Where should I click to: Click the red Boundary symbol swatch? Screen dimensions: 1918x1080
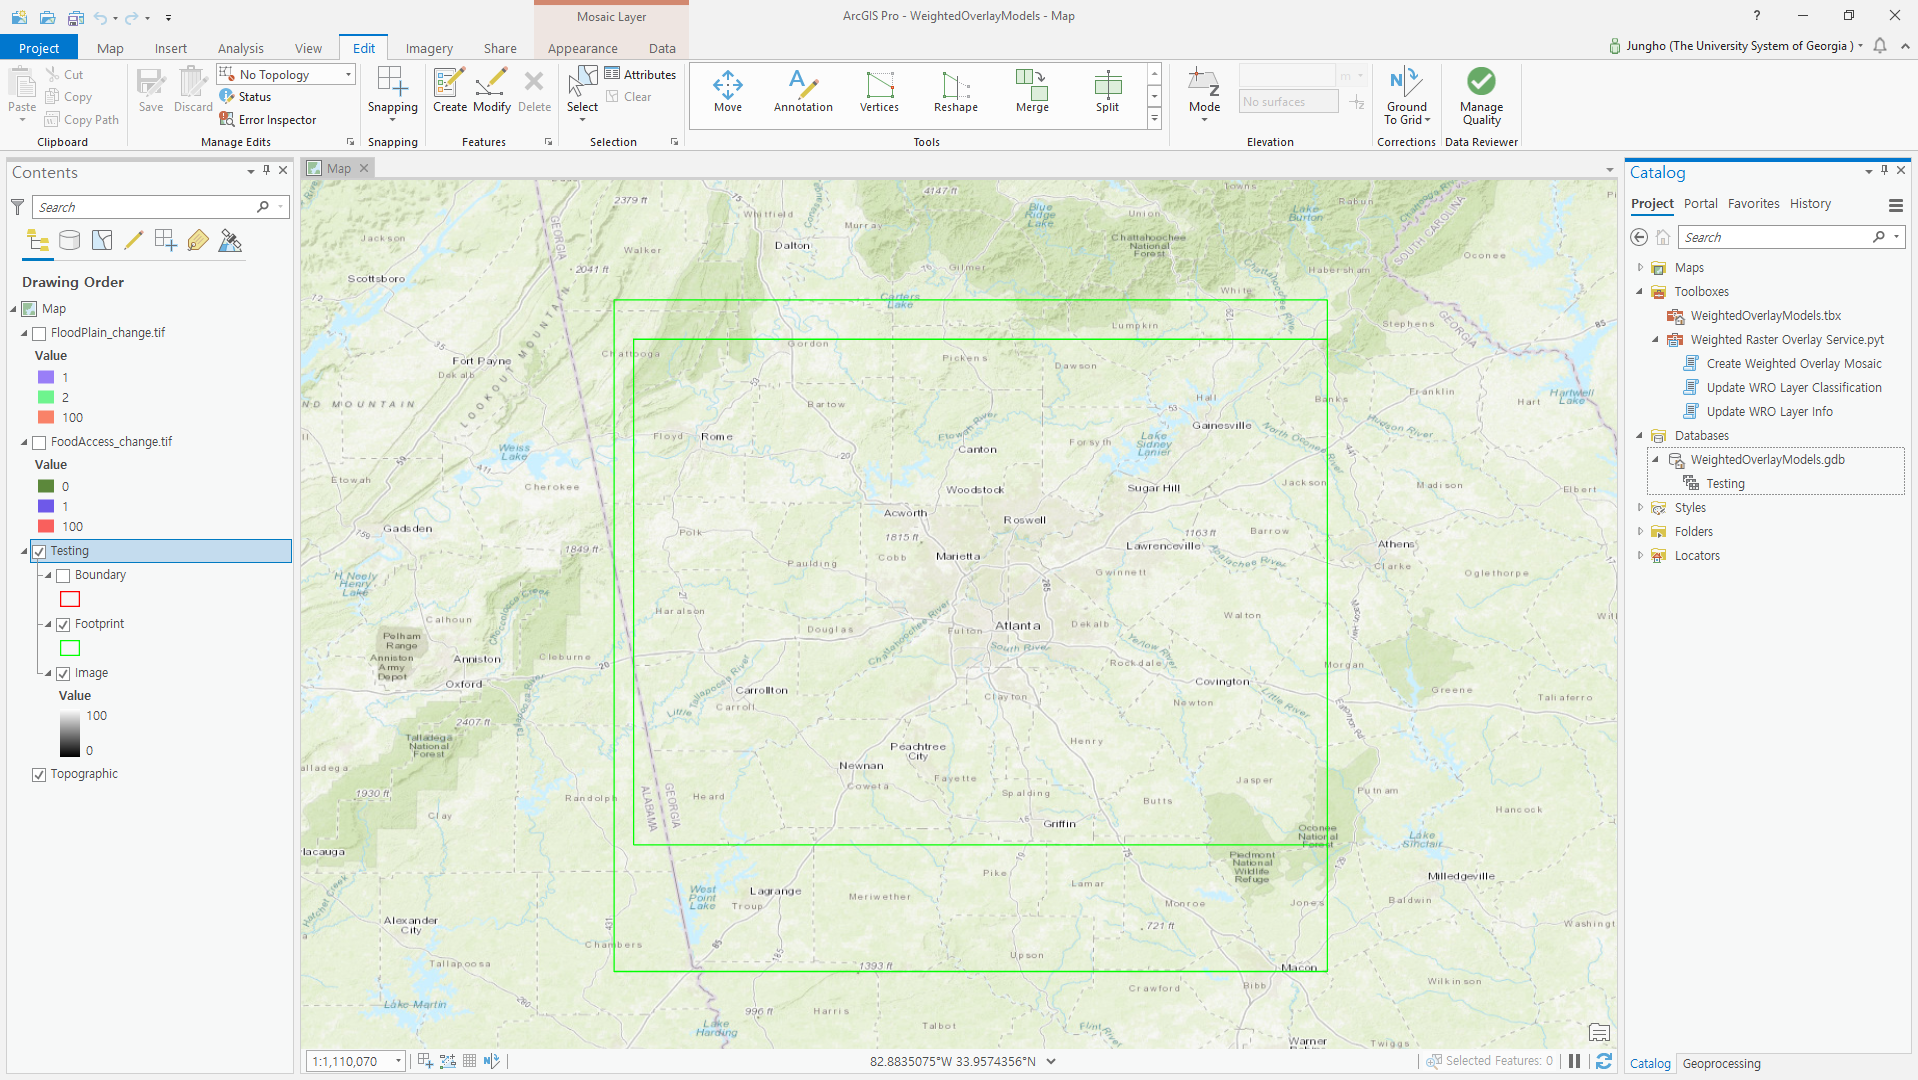[70, 600]
